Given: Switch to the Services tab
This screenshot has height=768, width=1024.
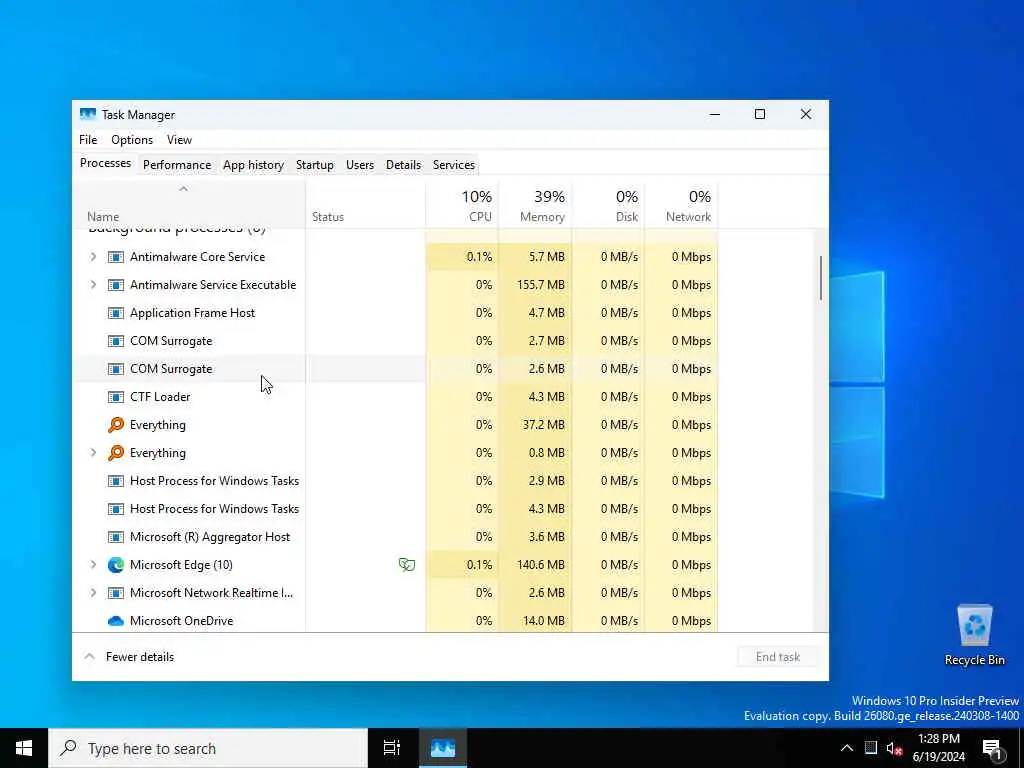Looking at the screenshot, I should pyautogui.click(x=454, y=165).
